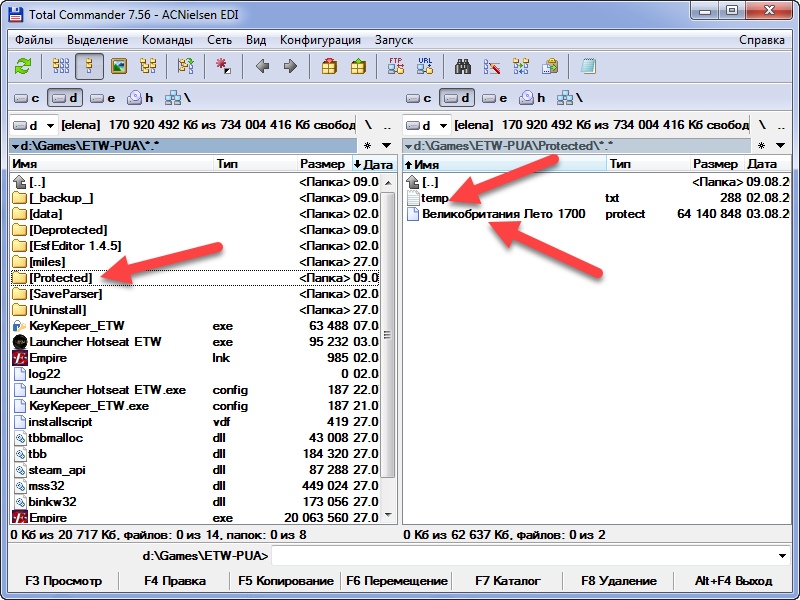
Task: Open the FTP connect icon
Action: pyautogui.click(x=396, y=66)
